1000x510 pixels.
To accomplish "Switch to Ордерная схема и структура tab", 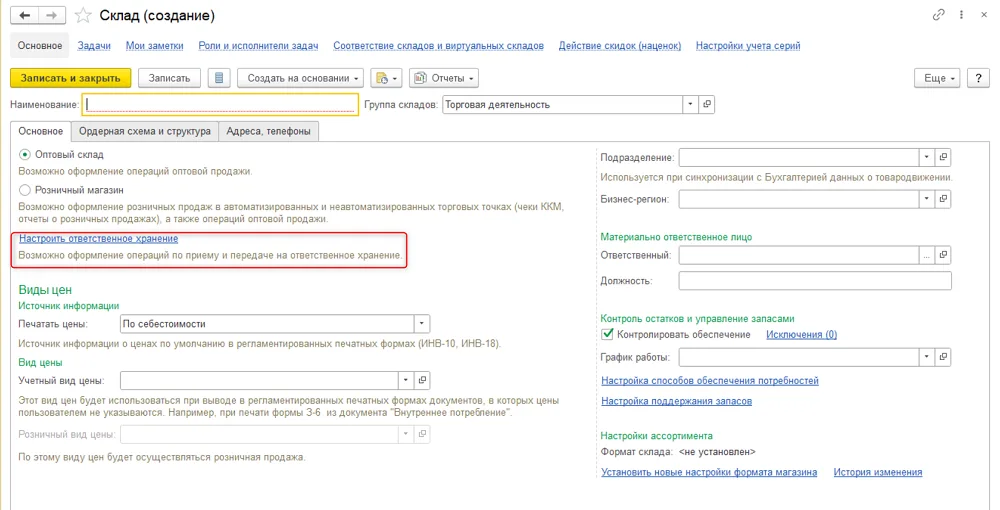I will [x=145, y=131].
